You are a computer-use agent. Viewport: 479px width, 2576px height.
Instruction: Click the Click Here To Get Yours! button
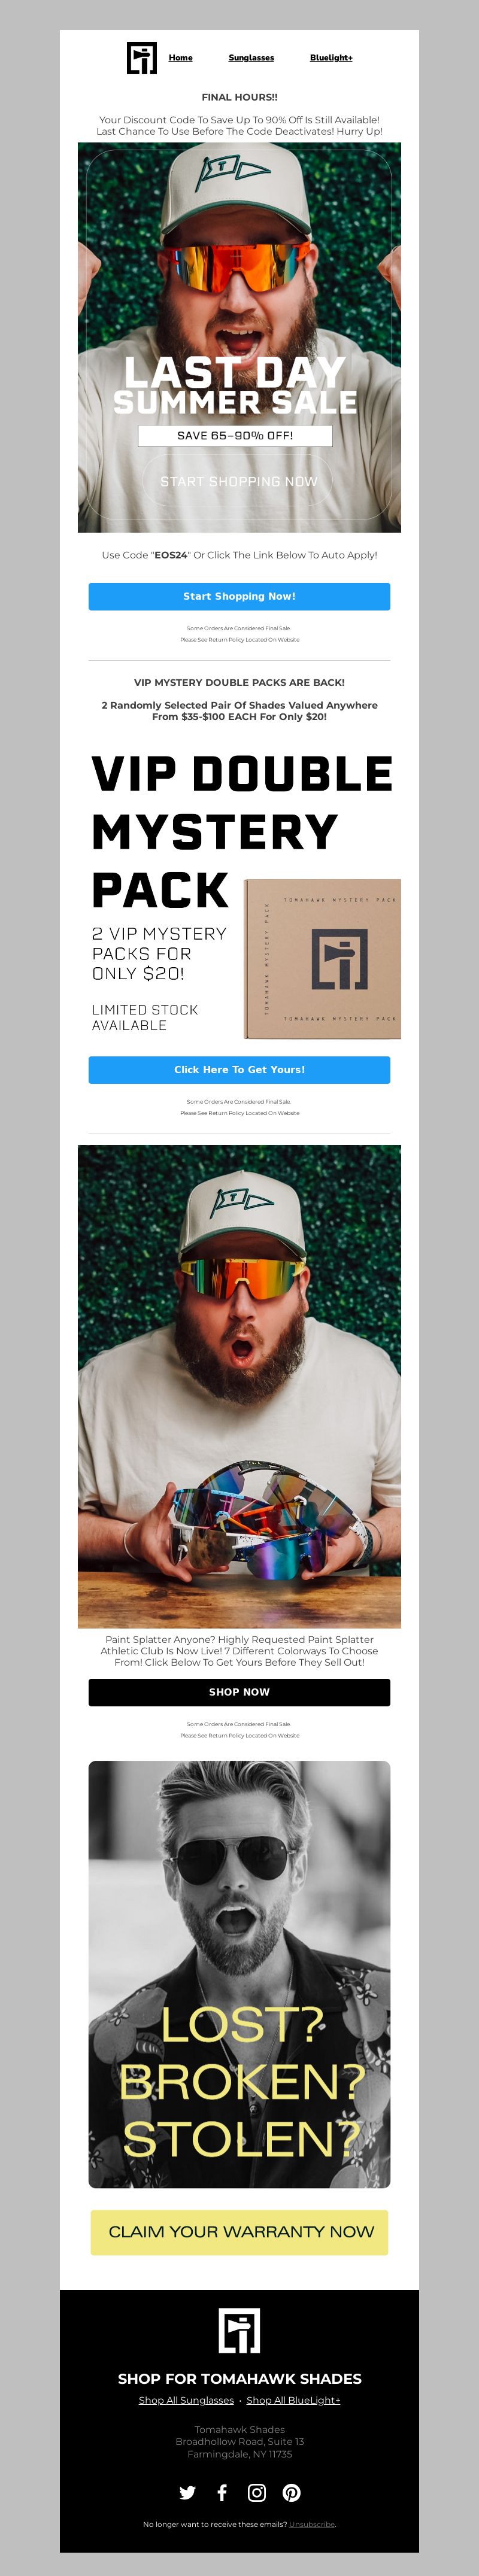point(239,1069)
